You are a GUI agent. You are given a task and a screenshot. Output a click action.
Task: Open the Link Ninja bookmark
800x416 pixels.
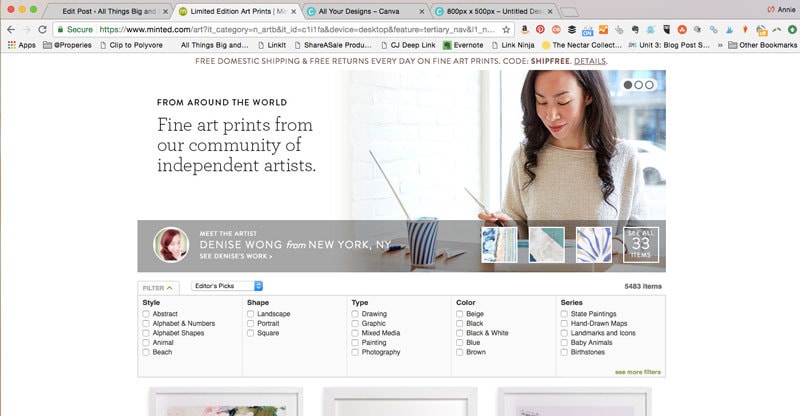(513, 45)
